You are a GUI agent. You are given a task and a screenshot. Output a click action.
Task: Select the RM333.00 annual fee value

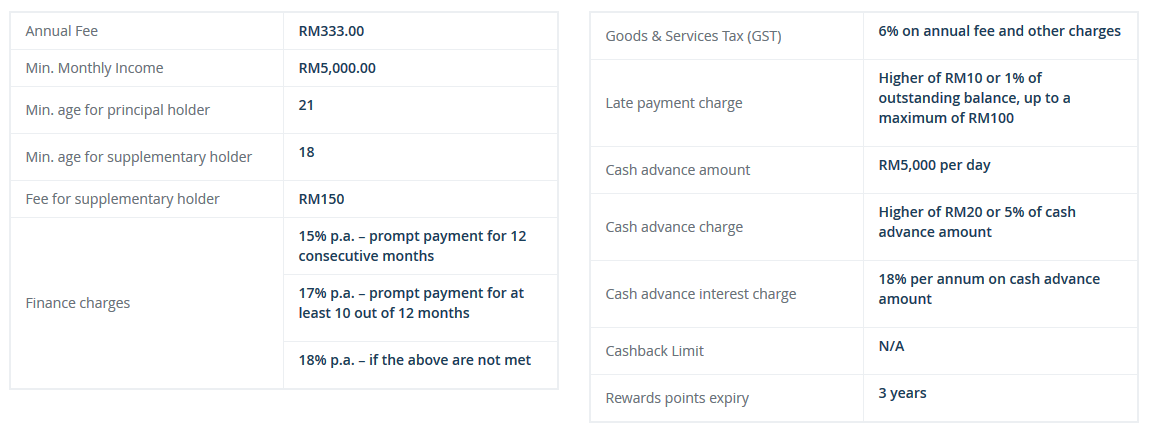click(331, 31)
